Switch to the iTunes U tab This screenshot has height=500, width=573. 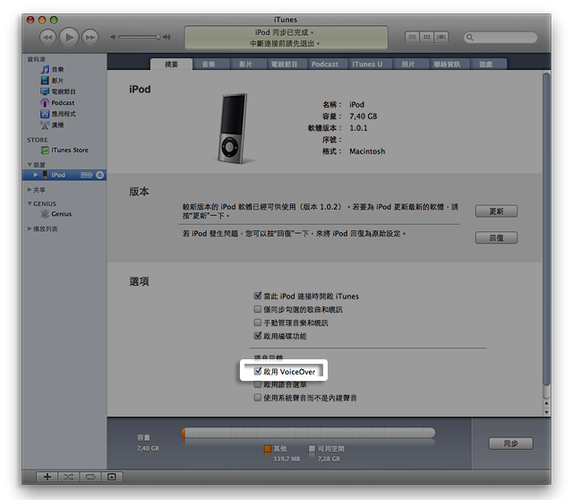(367, 64)
